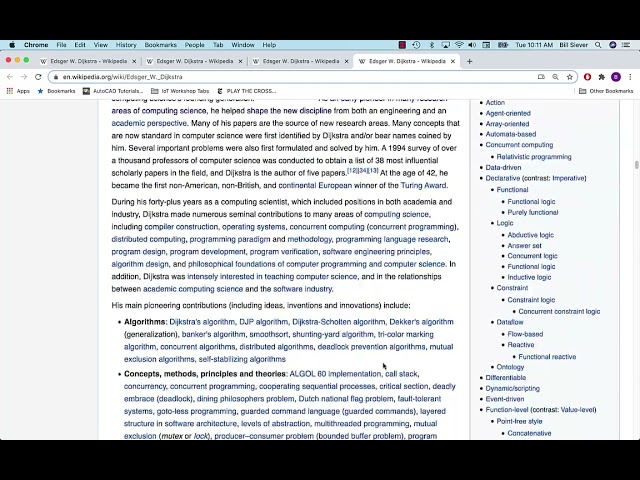
Task: Launch Siri from the menu bar
Action: tap(613, 45)
